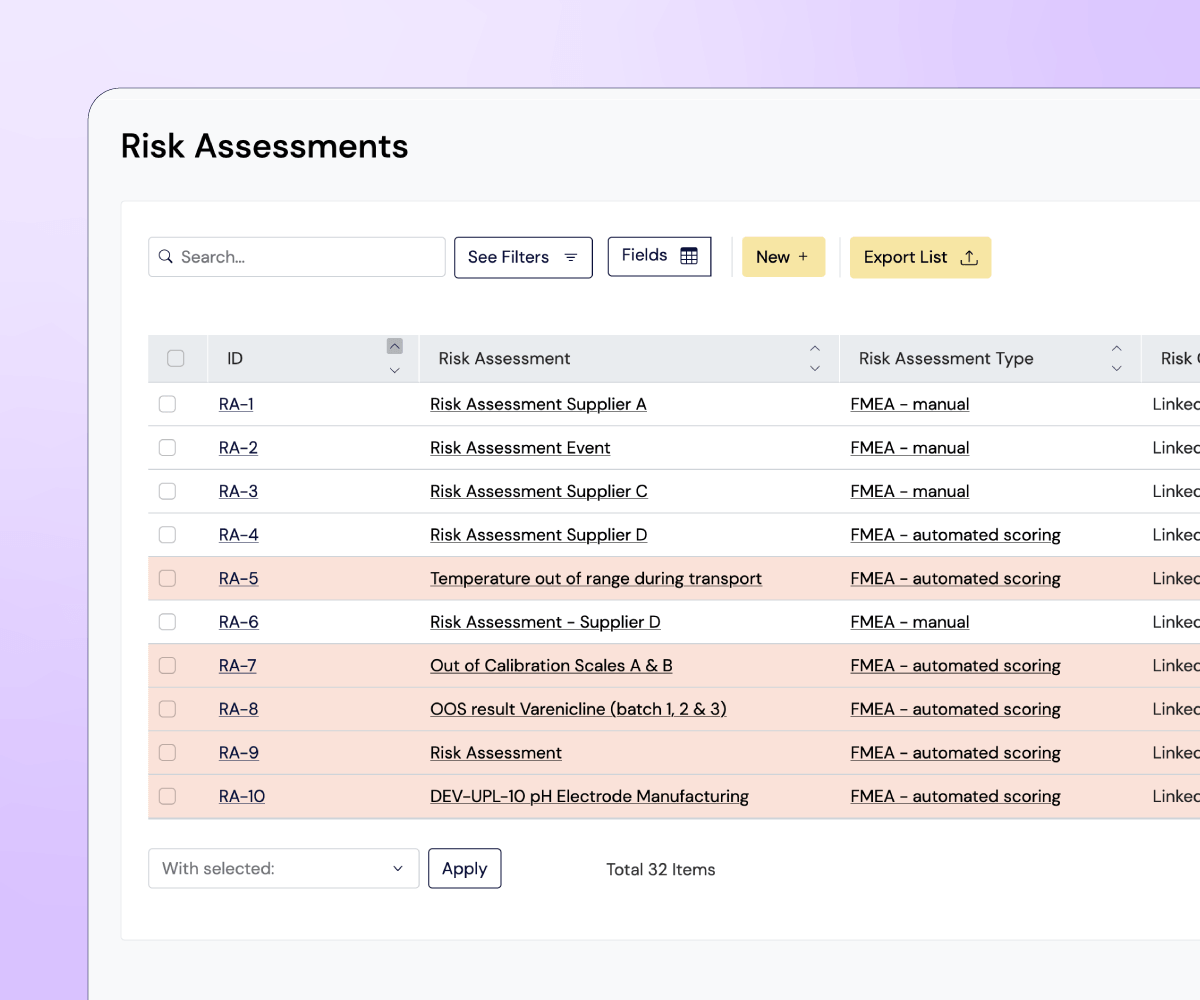Click FMEA - automated scoring in RA-4 row
The width and height of the screenshot is (1200, 1000).
coord(956,535)
